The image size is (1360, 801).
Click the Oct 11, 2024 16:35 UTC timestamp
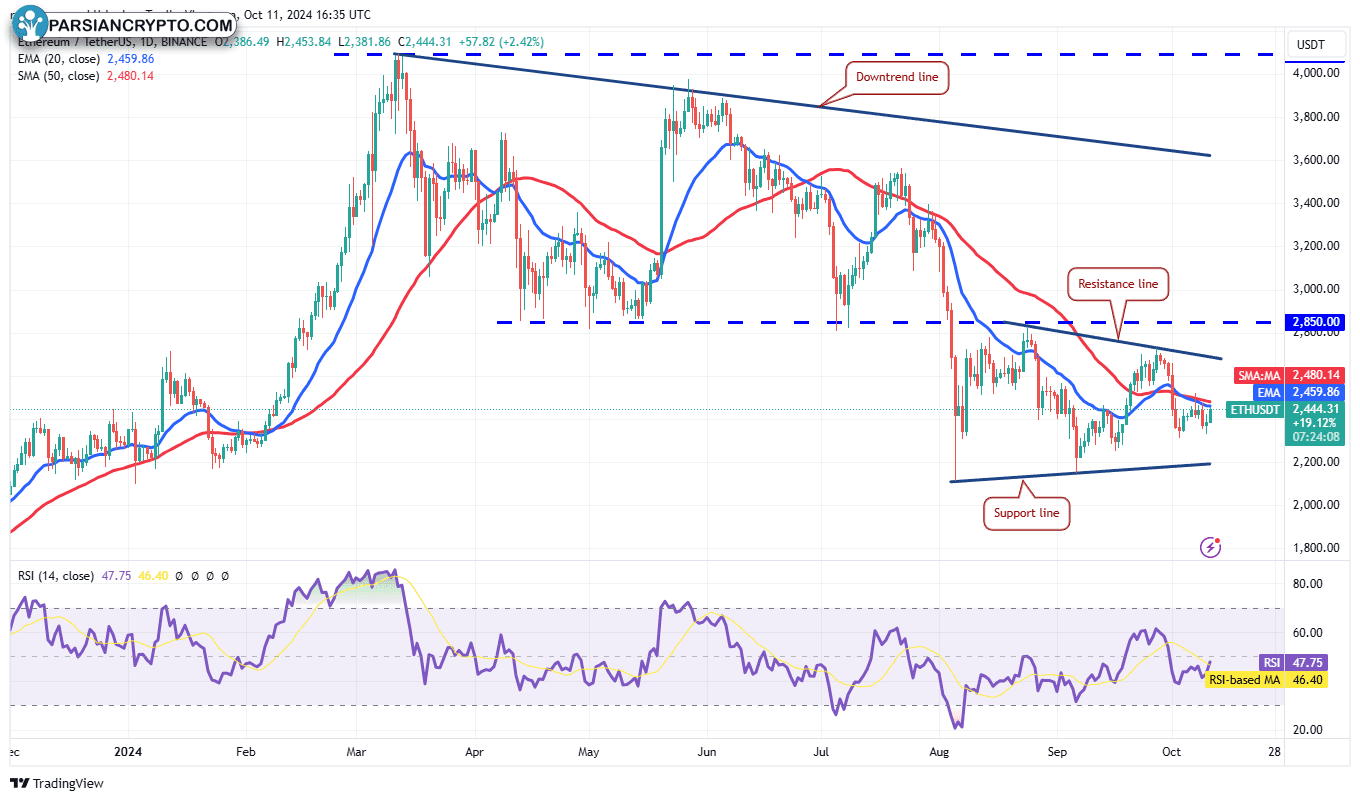tap(307, 14)
